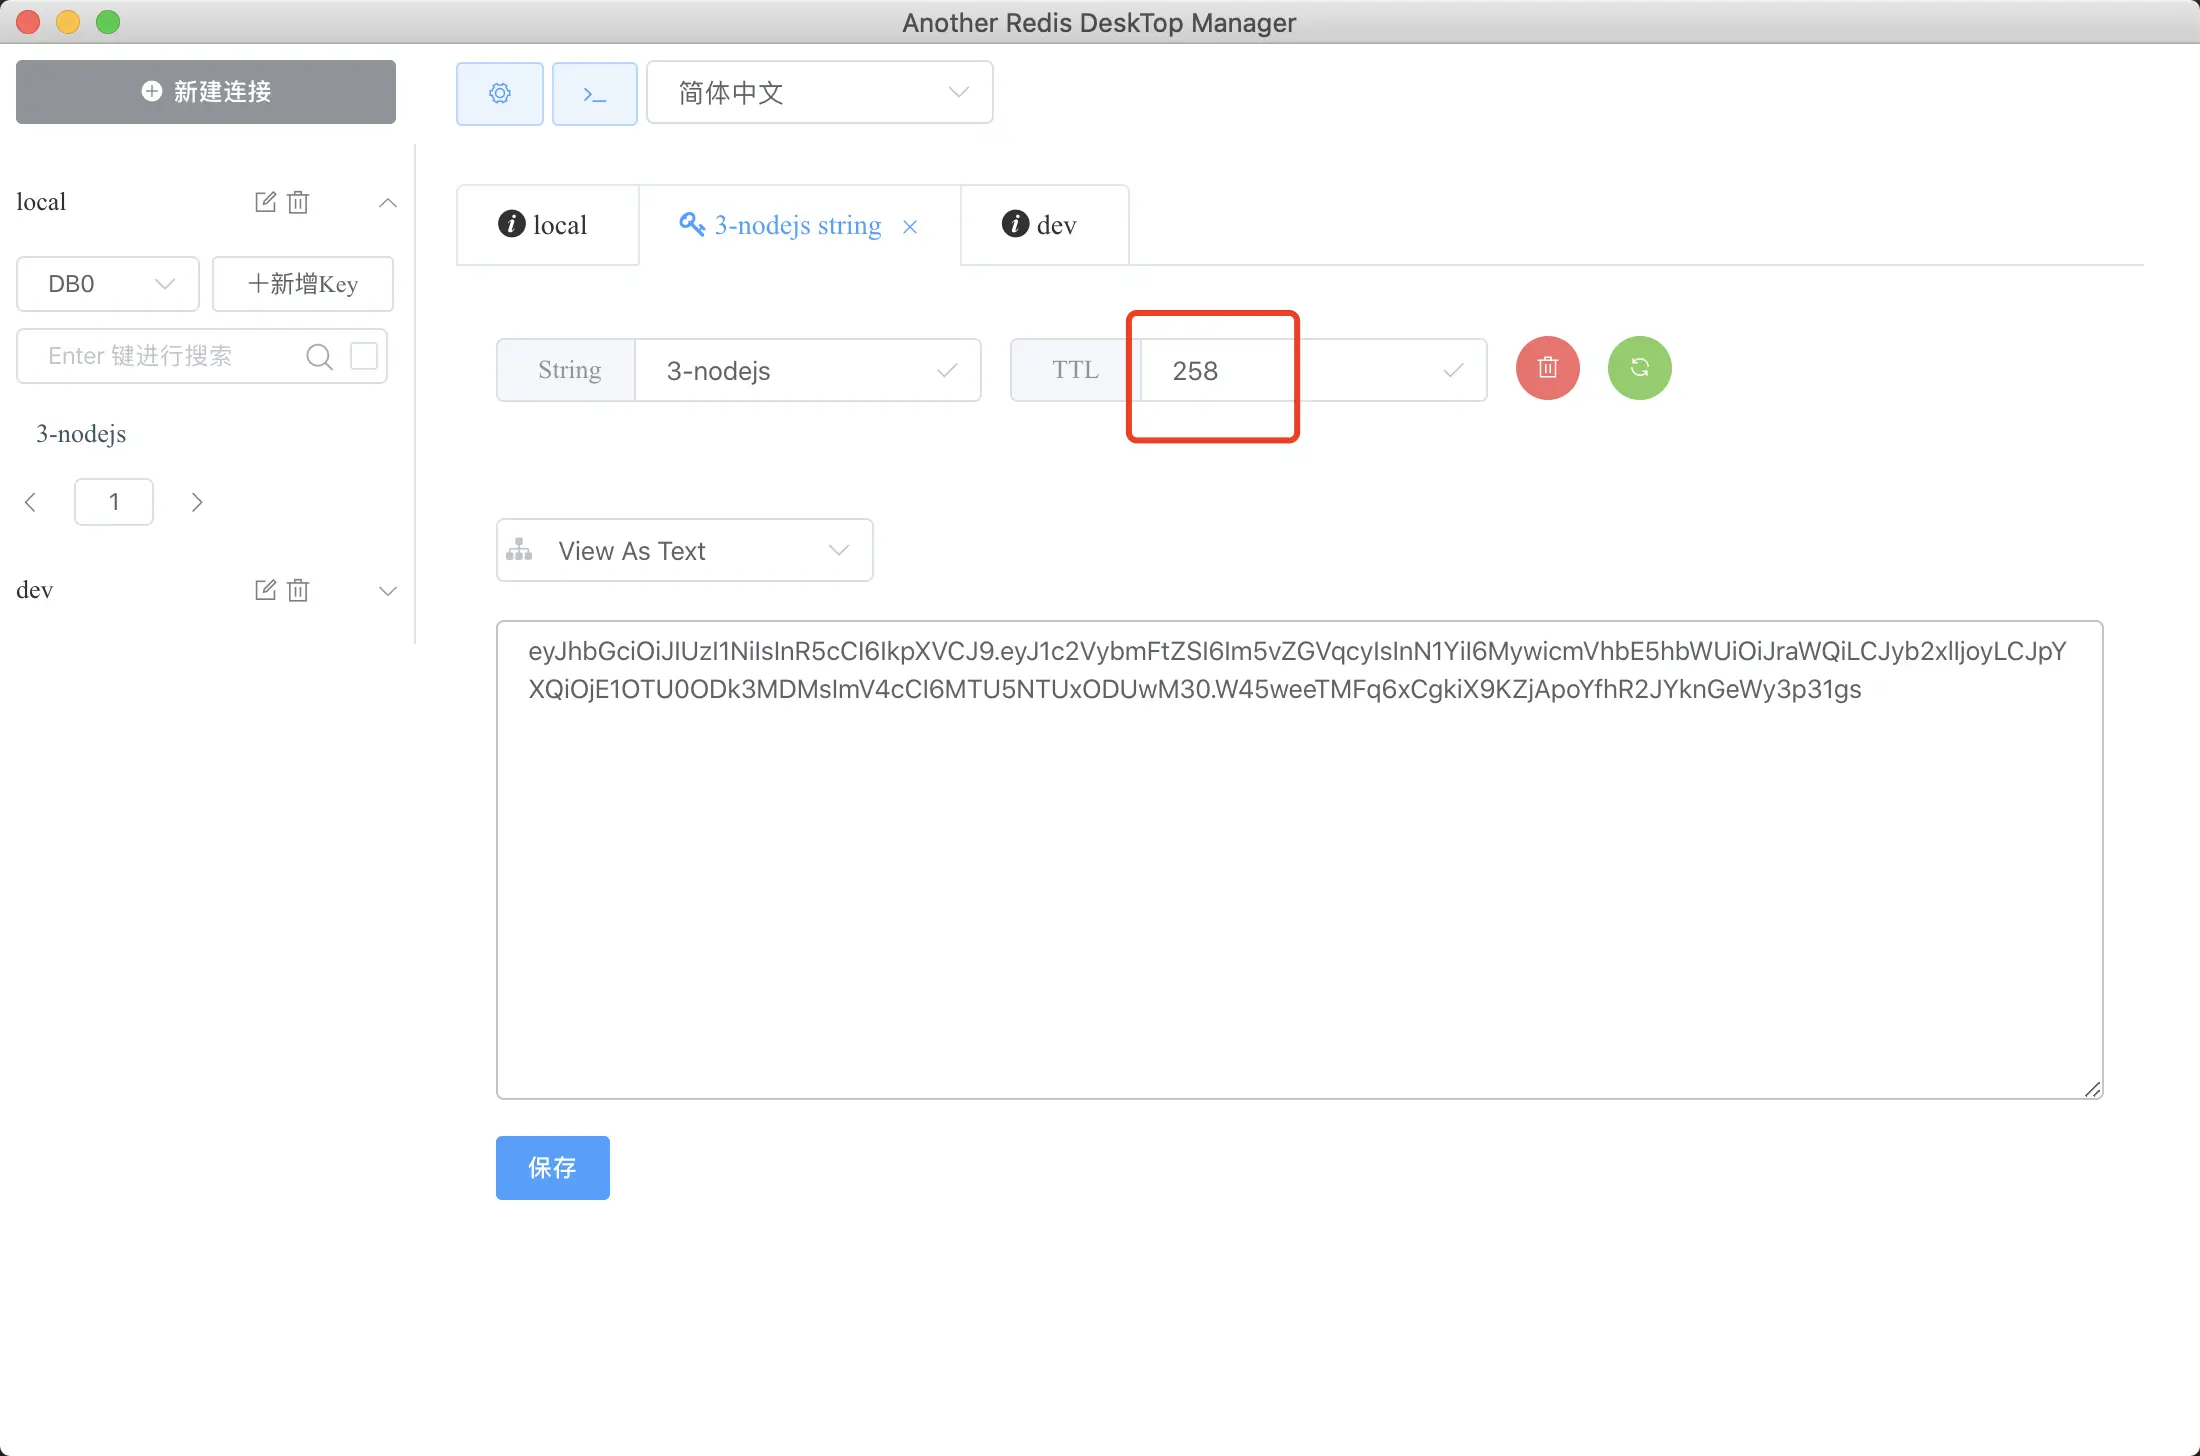The image size is (2200, 1456).
Task: Click the search magnifier icon
Action: (x=319, y=357)
